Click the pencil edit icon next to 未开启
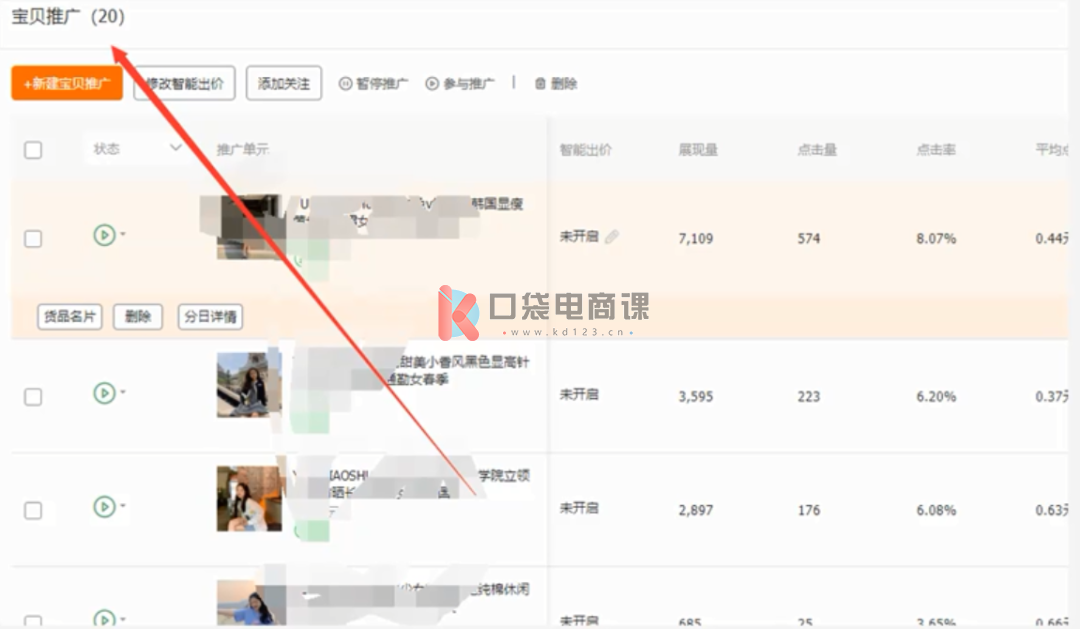This screenshot has width=1080, height=629. [612, 236]
